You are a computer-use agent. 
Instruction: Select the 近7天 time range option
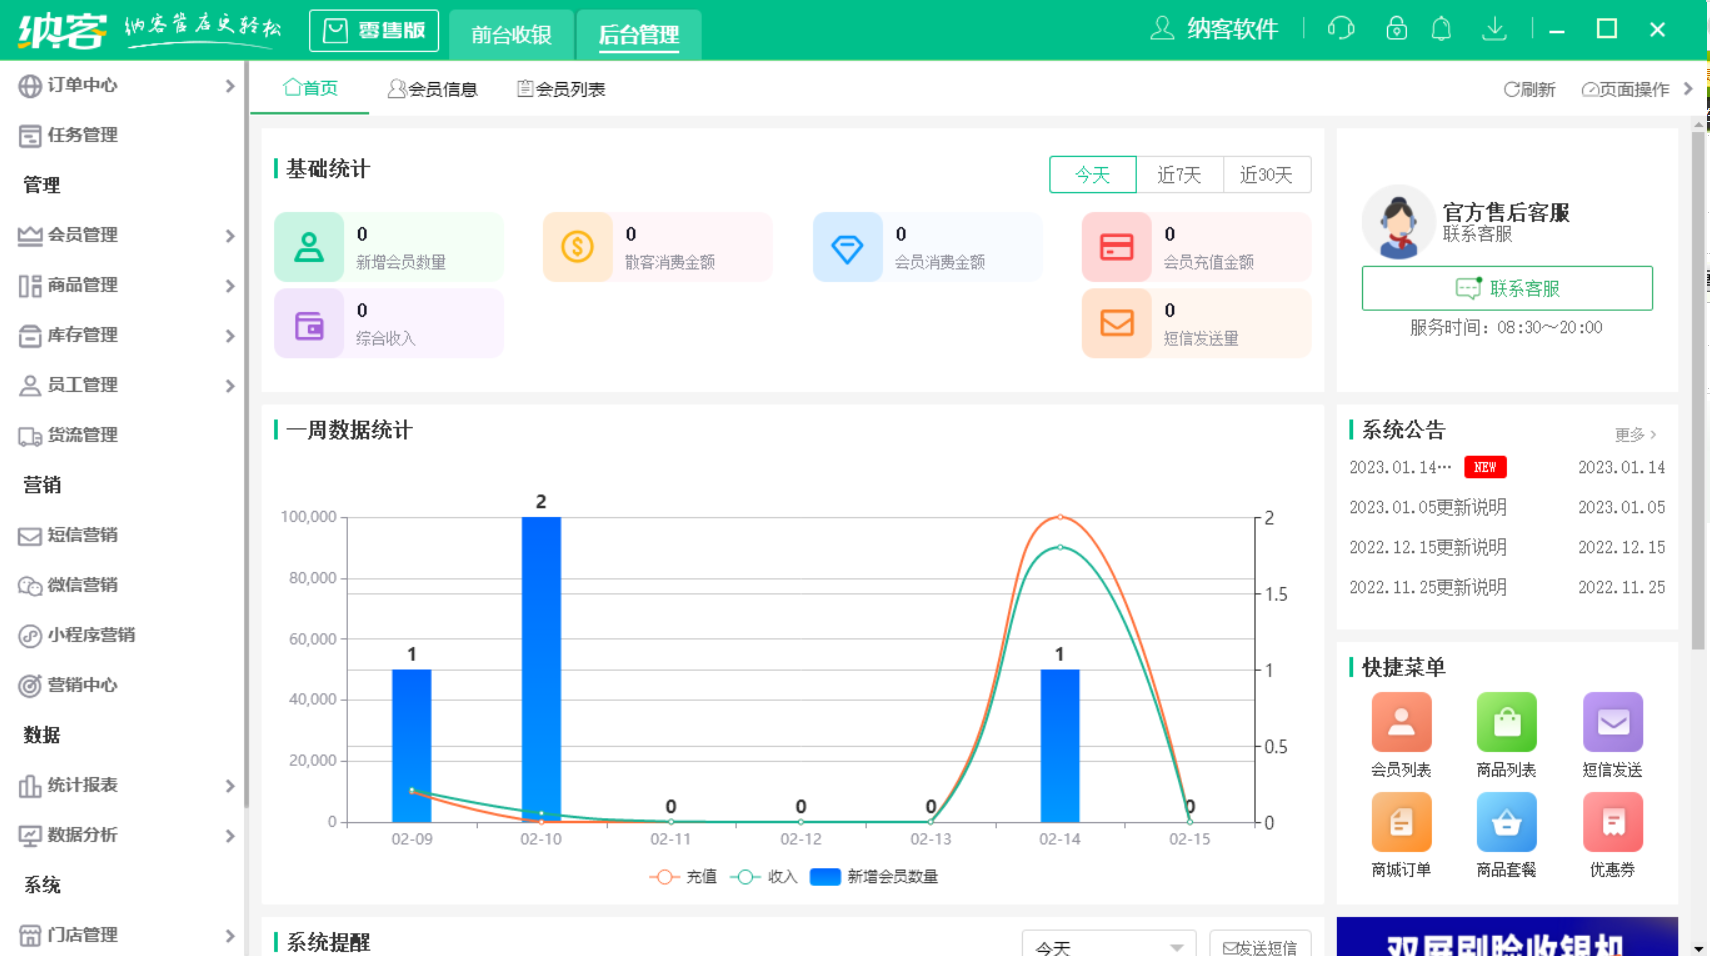pos(1179,174)
